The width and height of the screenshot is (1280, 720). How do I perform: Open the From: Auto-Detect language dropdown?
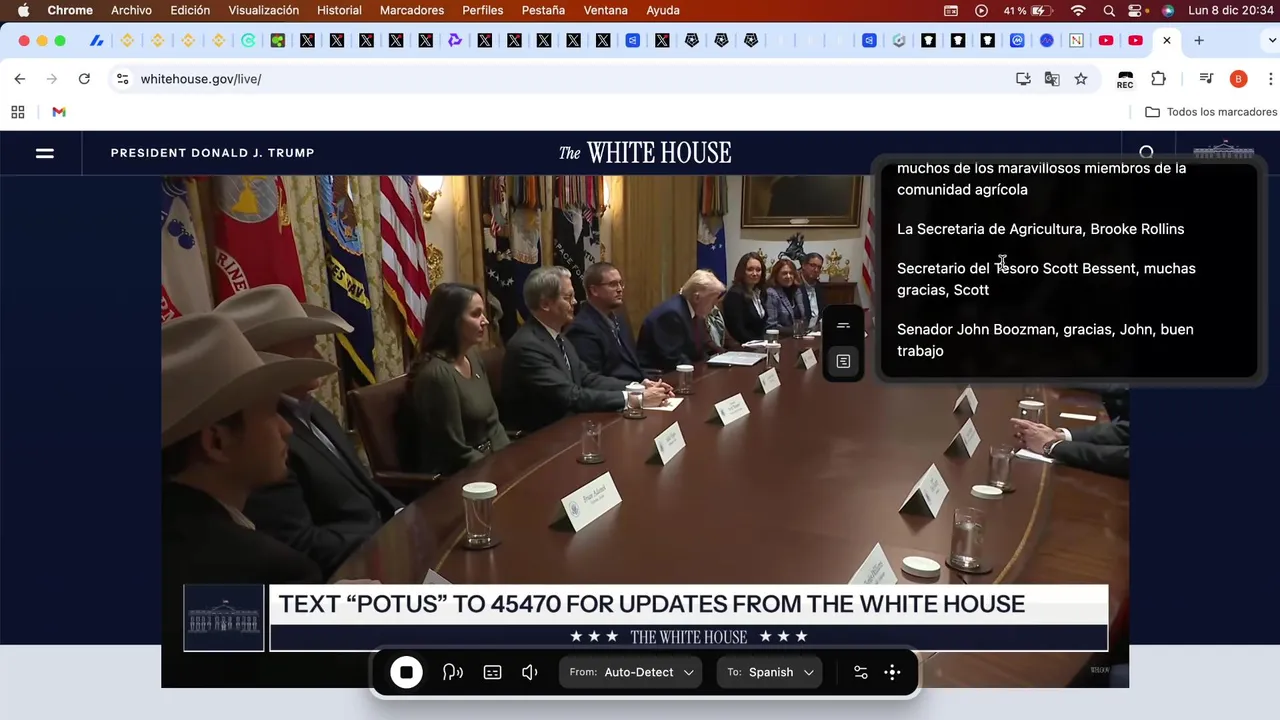click(x=631, y=672)
